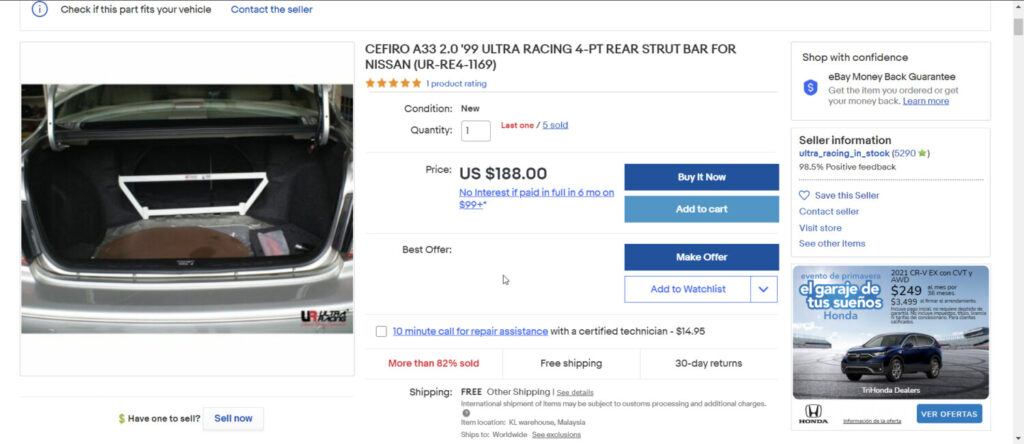Click the green feedback star beside seller score
Screen dimensions: 1024x444
coord(923,154)
